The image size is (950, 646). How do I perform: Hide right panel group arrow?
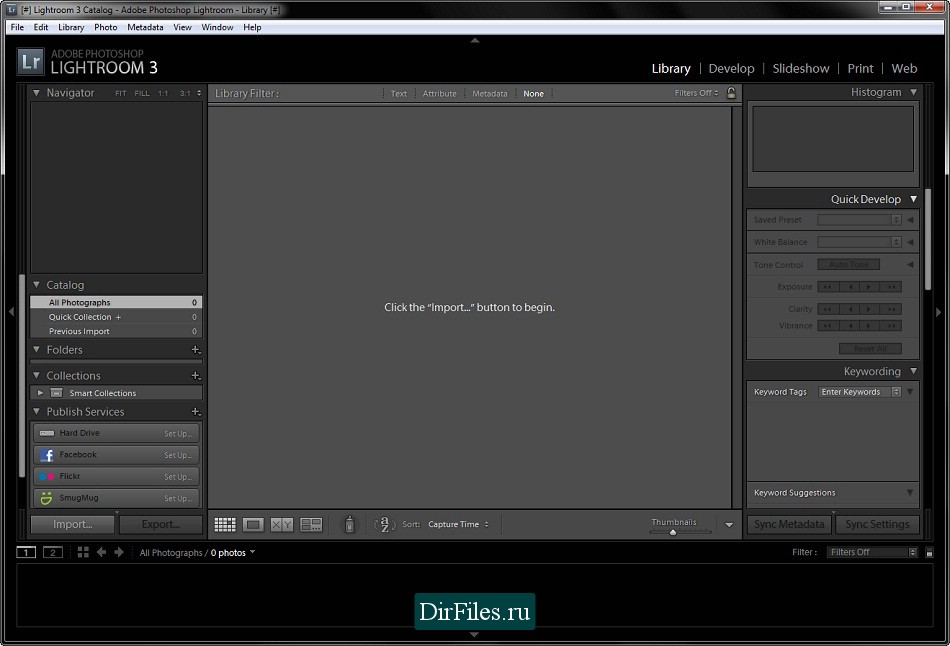(x=938, y=312)
